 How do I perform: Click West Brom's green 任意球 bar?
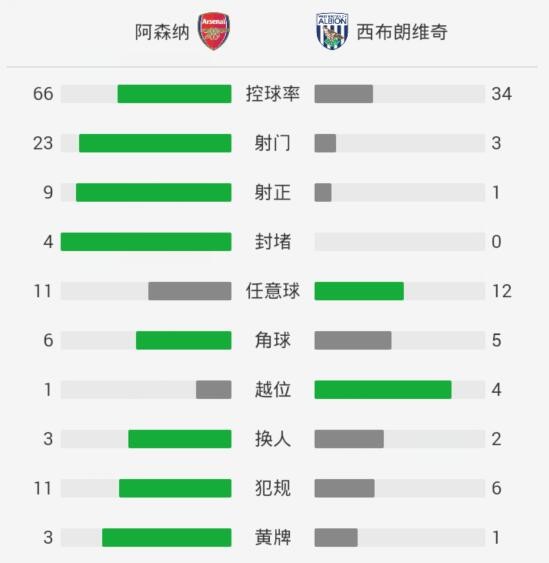point(359,291)
